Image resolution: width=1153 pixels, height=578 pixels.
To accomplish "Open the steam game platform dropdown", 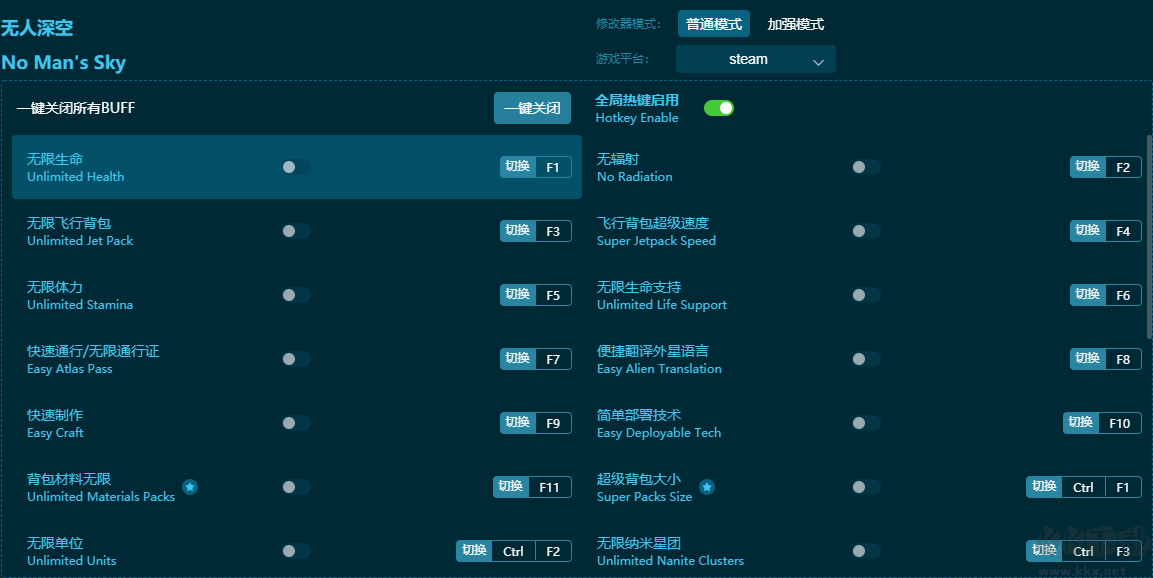I will (755, 59).
